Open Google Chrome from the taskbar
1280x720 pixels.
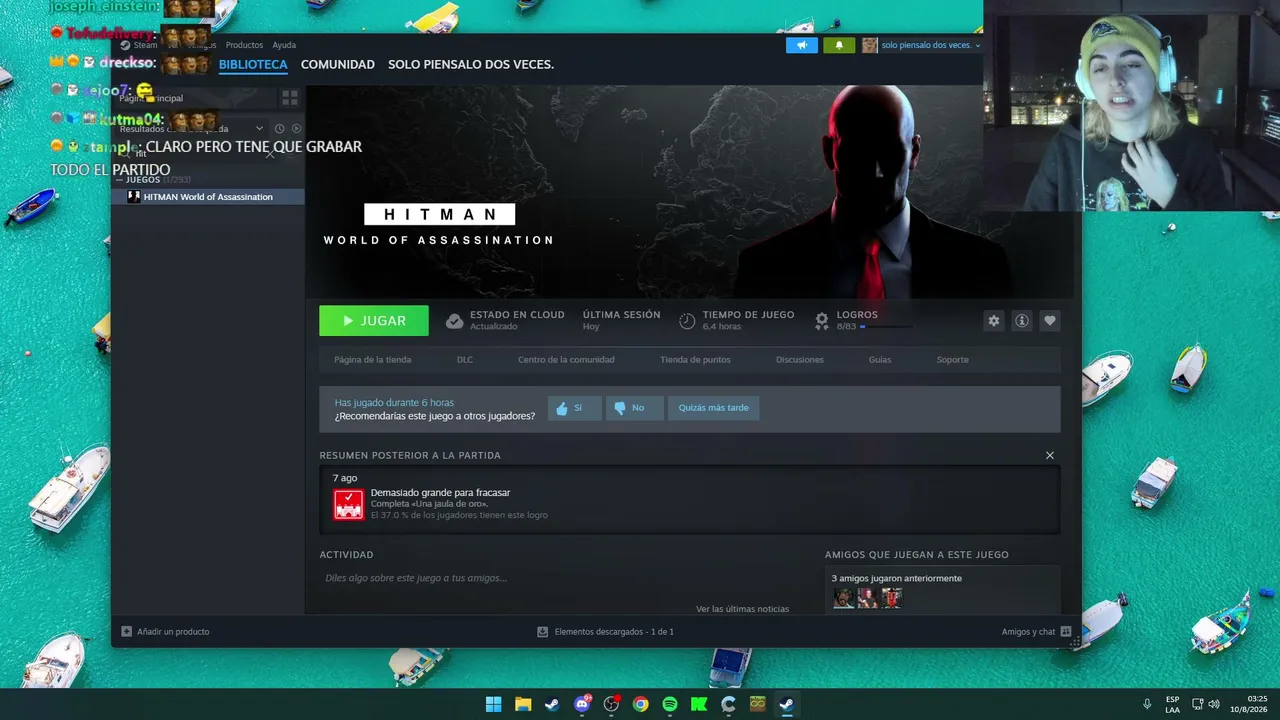(x=641, y=704)
